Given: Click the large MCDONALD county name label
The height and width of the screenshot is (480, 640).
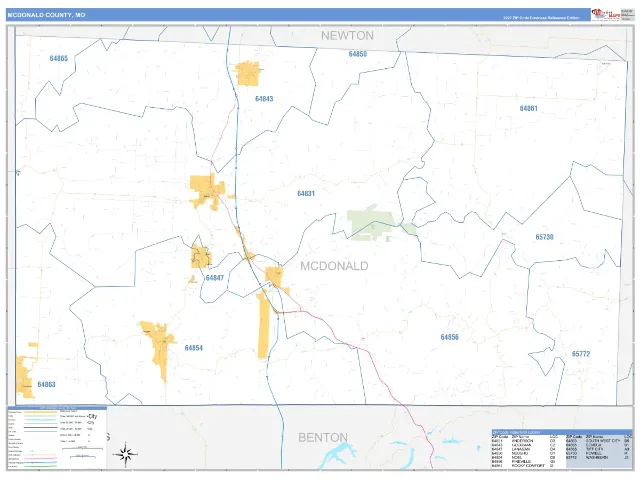Looking at the screenshot, I should point(334,266).
